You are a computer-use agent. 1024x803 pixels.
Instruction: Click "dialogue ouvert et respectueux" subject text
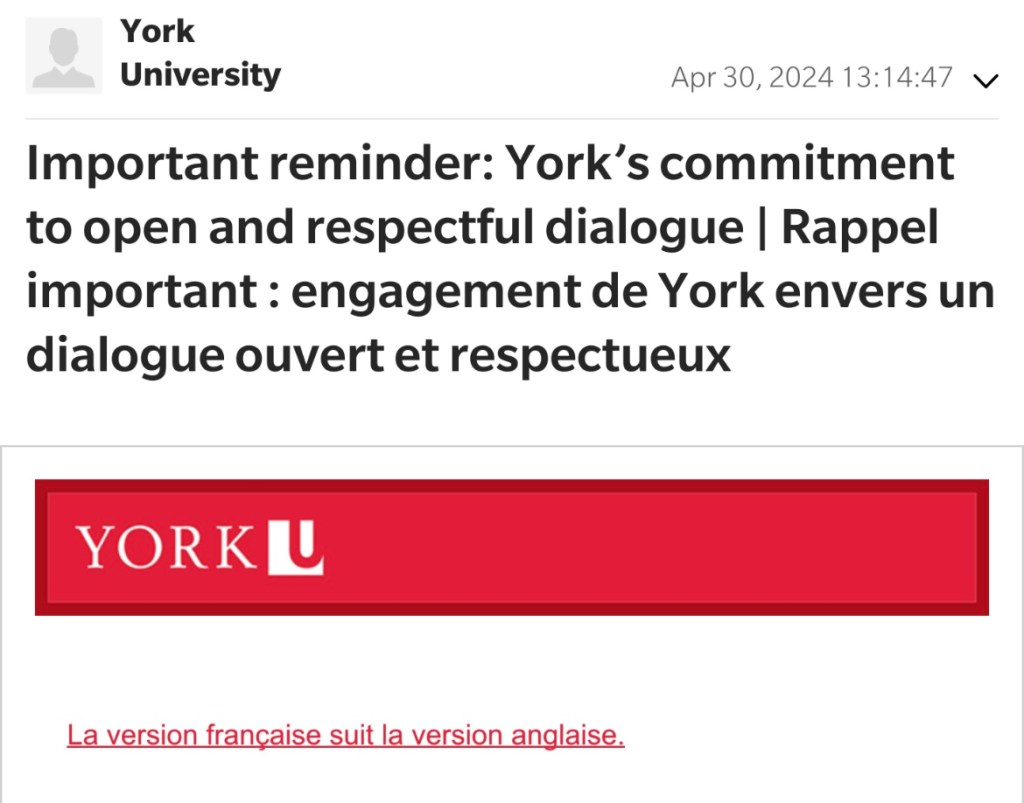[x=378, y=355]
